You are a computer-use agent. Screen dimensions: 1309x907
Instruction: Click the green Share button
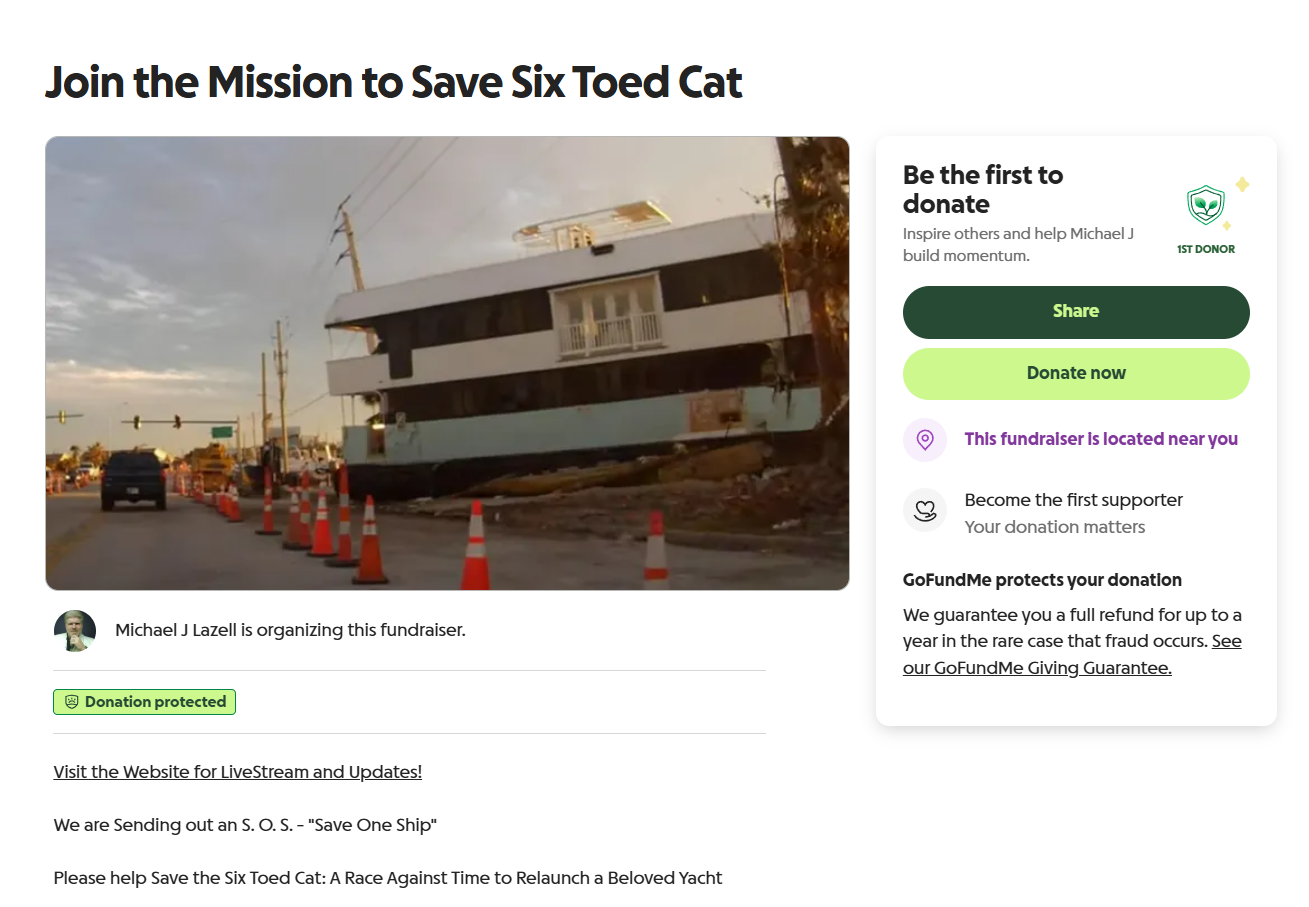1076,312
